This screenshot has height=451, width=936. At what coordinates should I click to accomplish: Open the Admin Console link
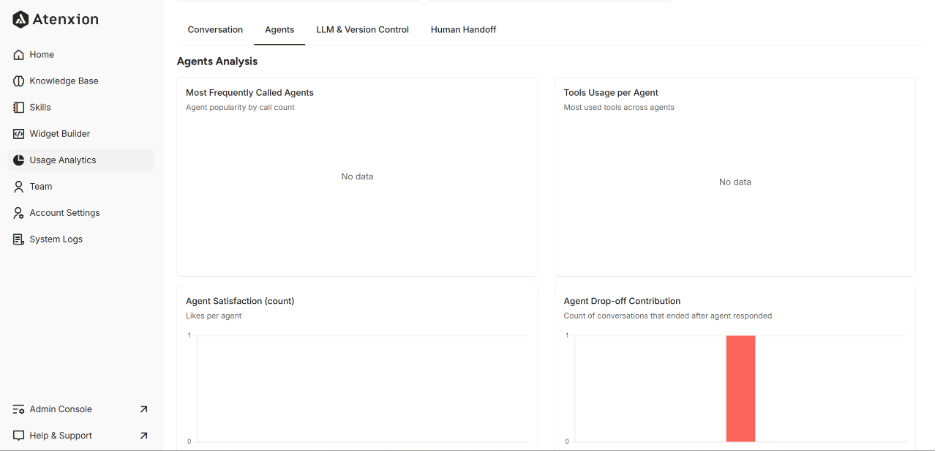coord(81,409)
